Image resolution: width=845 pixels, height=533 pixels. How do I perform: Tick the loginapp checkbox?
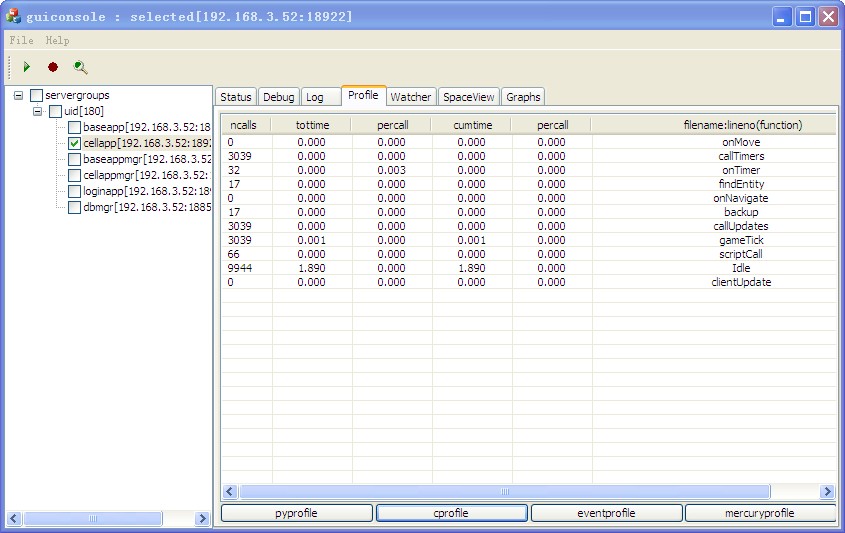point(74,191)
